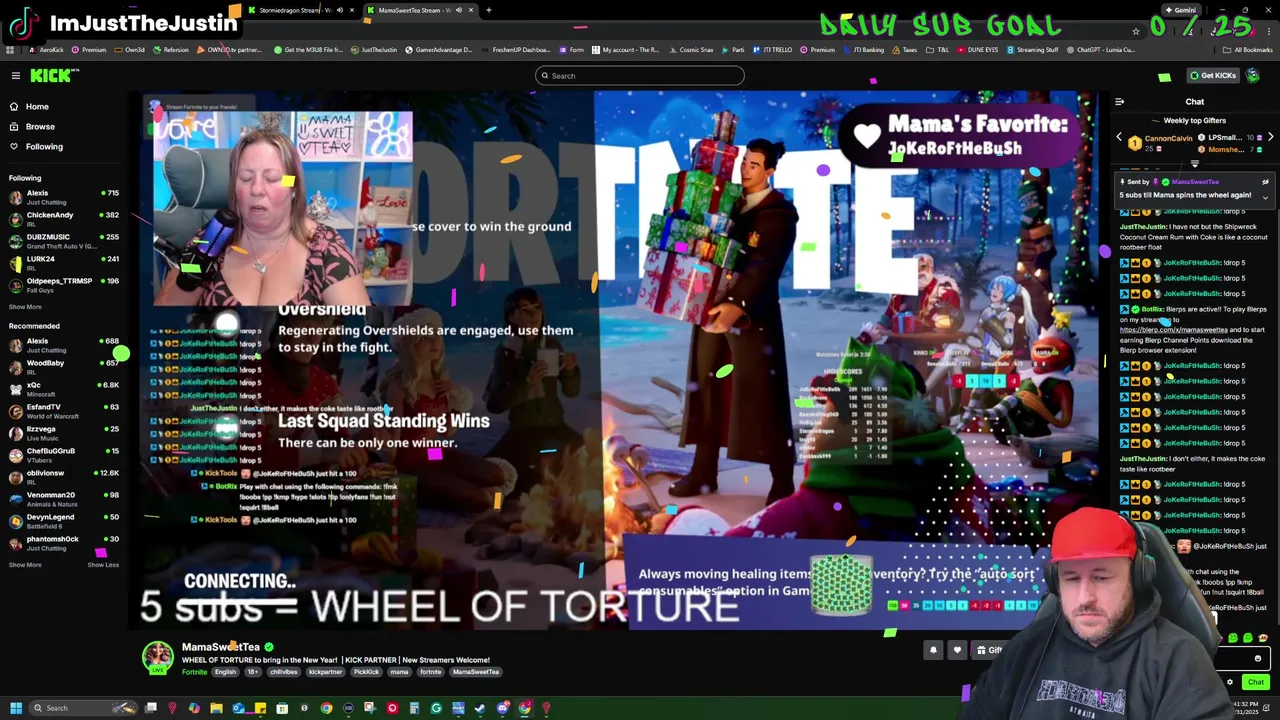Viewport: 1280px width, 720px height.
Task: Open JustTheJustin bookmark
Action: click(374, 50)
